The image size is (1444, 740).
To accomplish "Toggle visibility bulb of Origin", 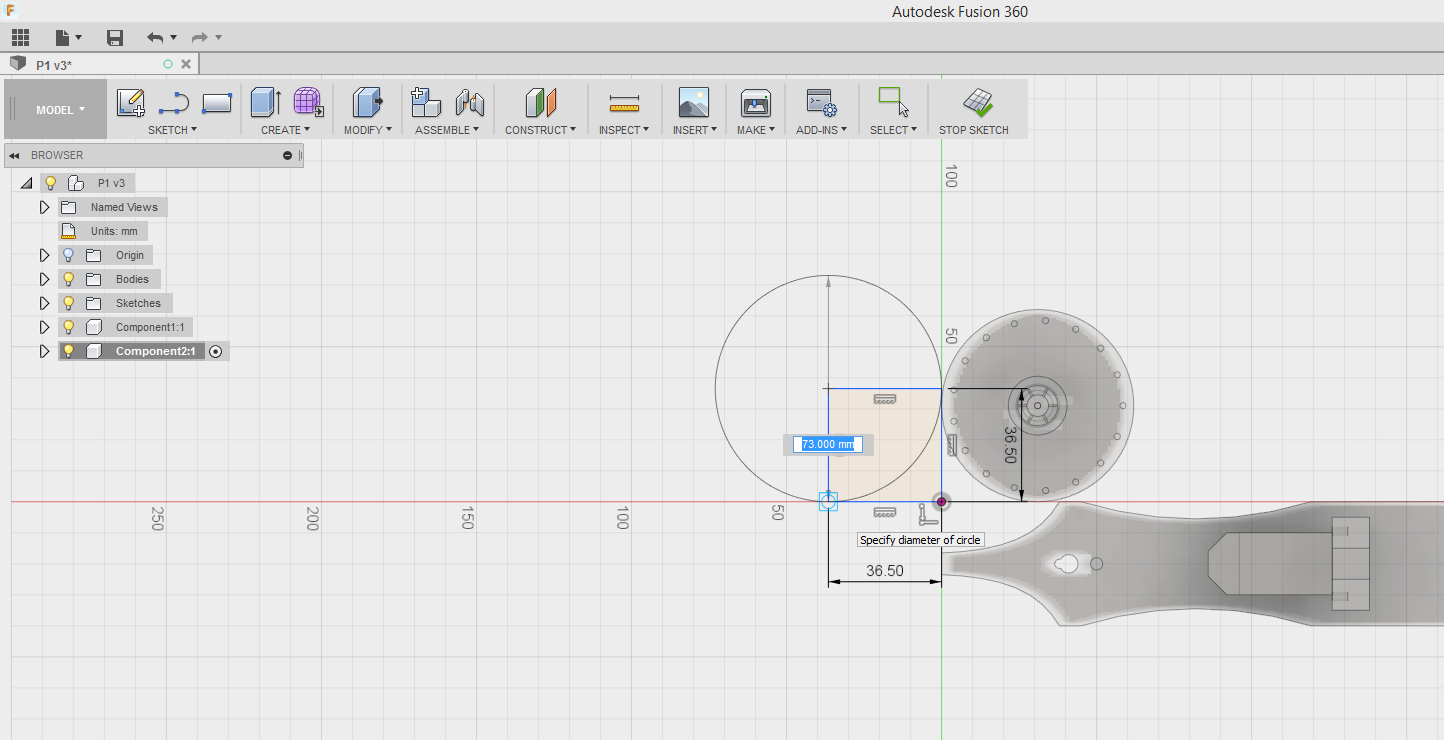I will [x=68, y=255].
